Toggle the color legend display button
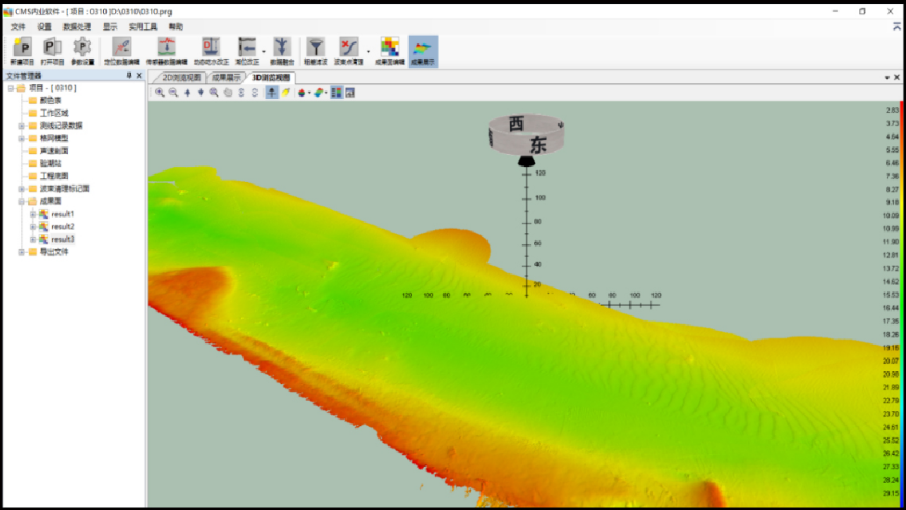The height and width of the screenshot is (510, 906). click(336, 92)
